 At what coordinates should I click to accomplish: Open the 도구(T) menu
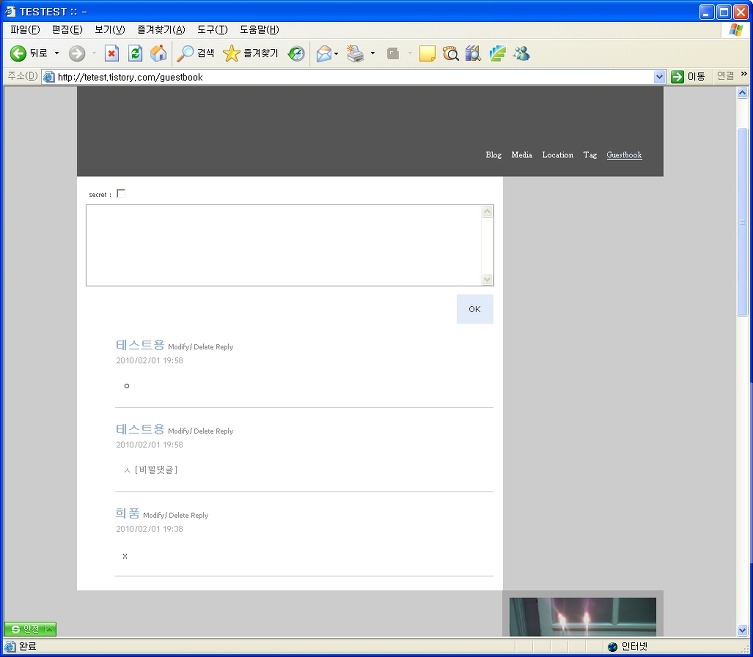(x=212, y=30)
